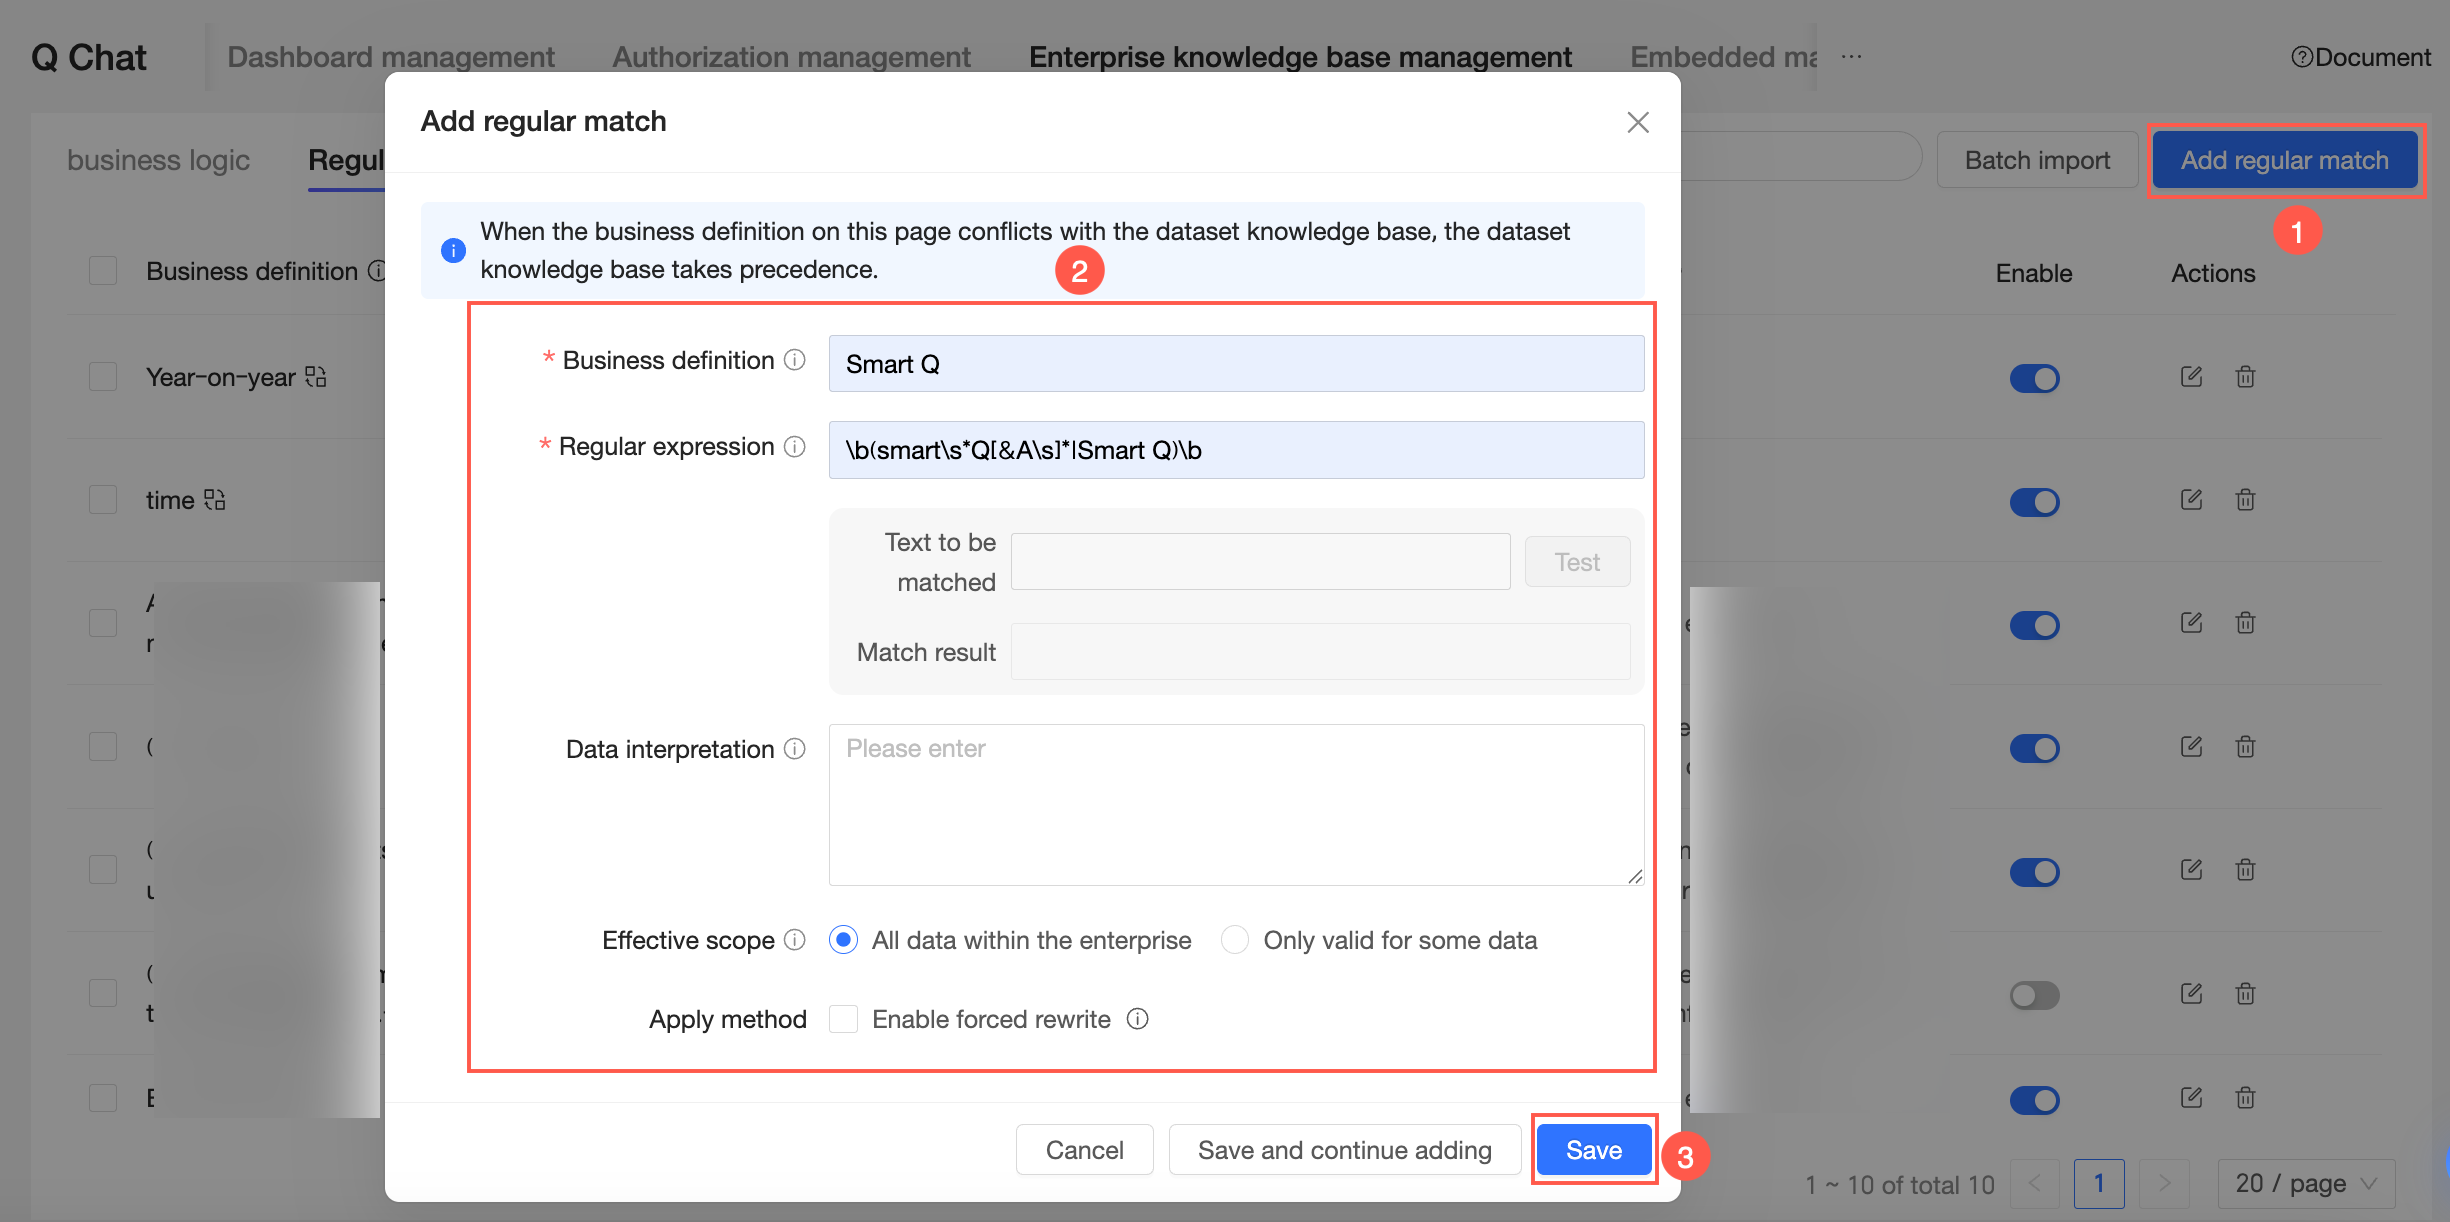Click the info icon beside Business definition field
This screenshot has height=1222, width=2450.
coord(795,360)
